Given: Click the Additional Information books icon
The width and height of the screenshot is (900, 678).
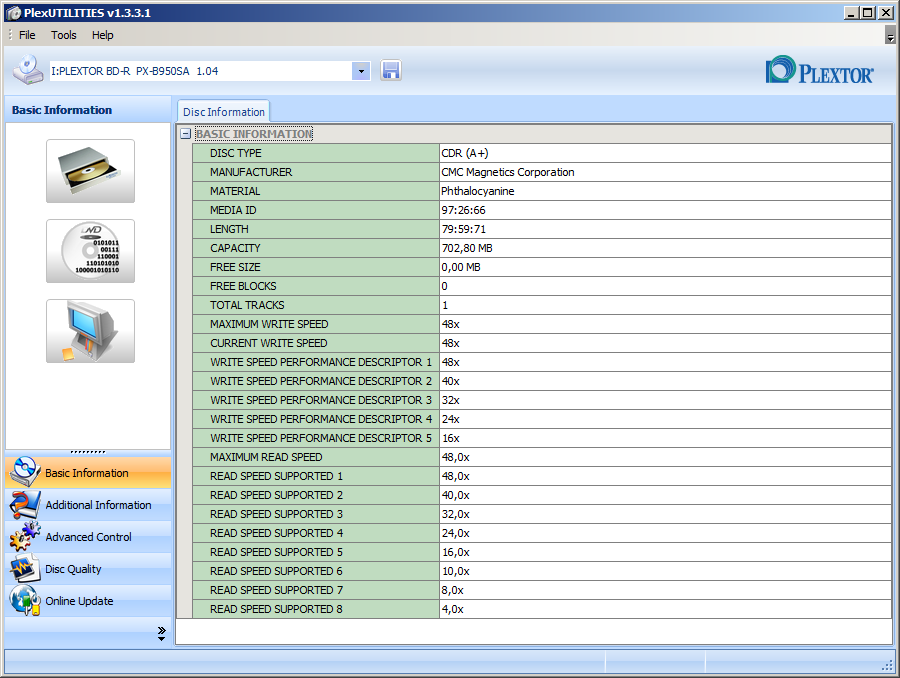Looking at the screenshot, I should click(x=25, y=505).
